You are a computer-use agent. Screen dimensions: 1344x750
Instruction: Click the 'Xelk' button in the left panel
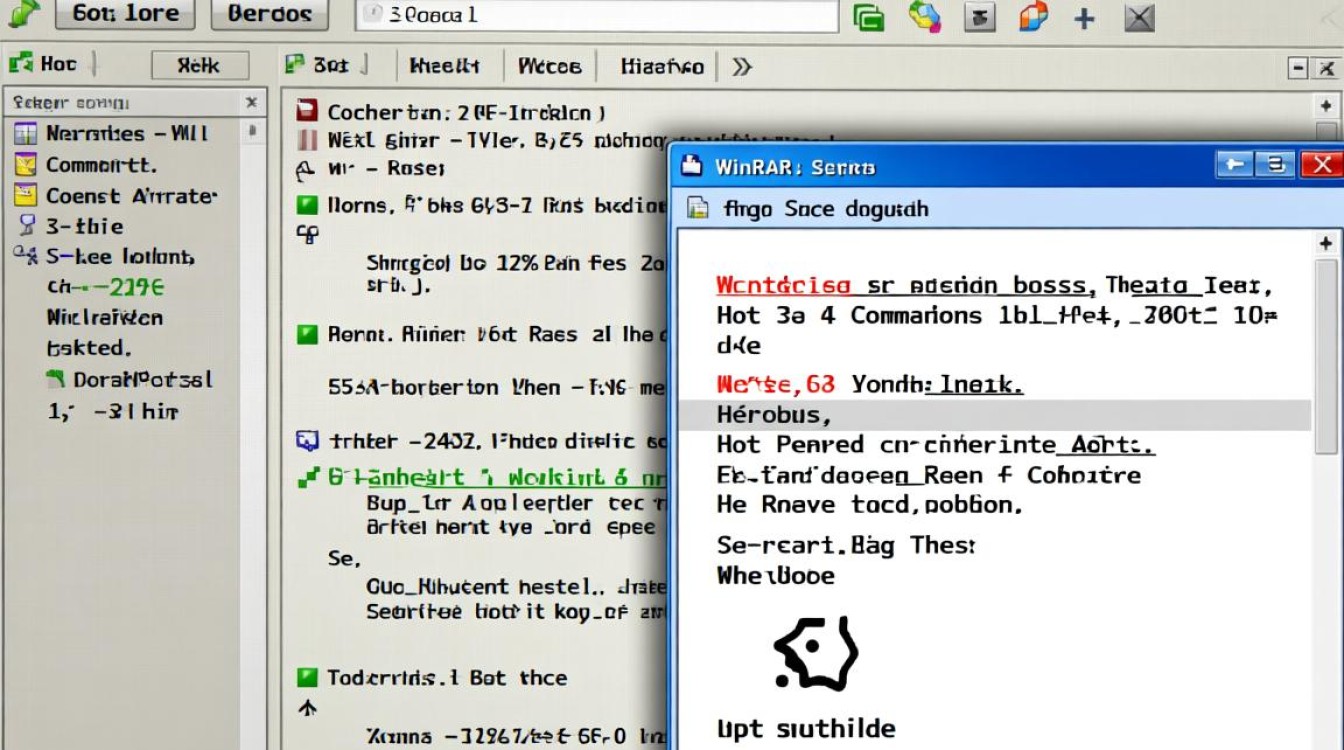tap(199, 66)
